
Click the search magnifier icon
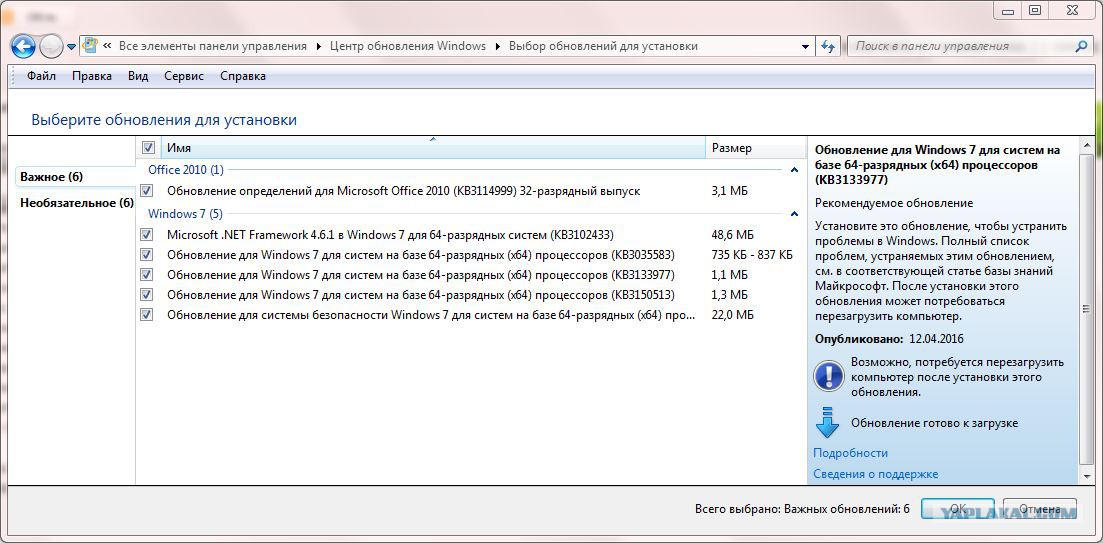pos(1080,46)
